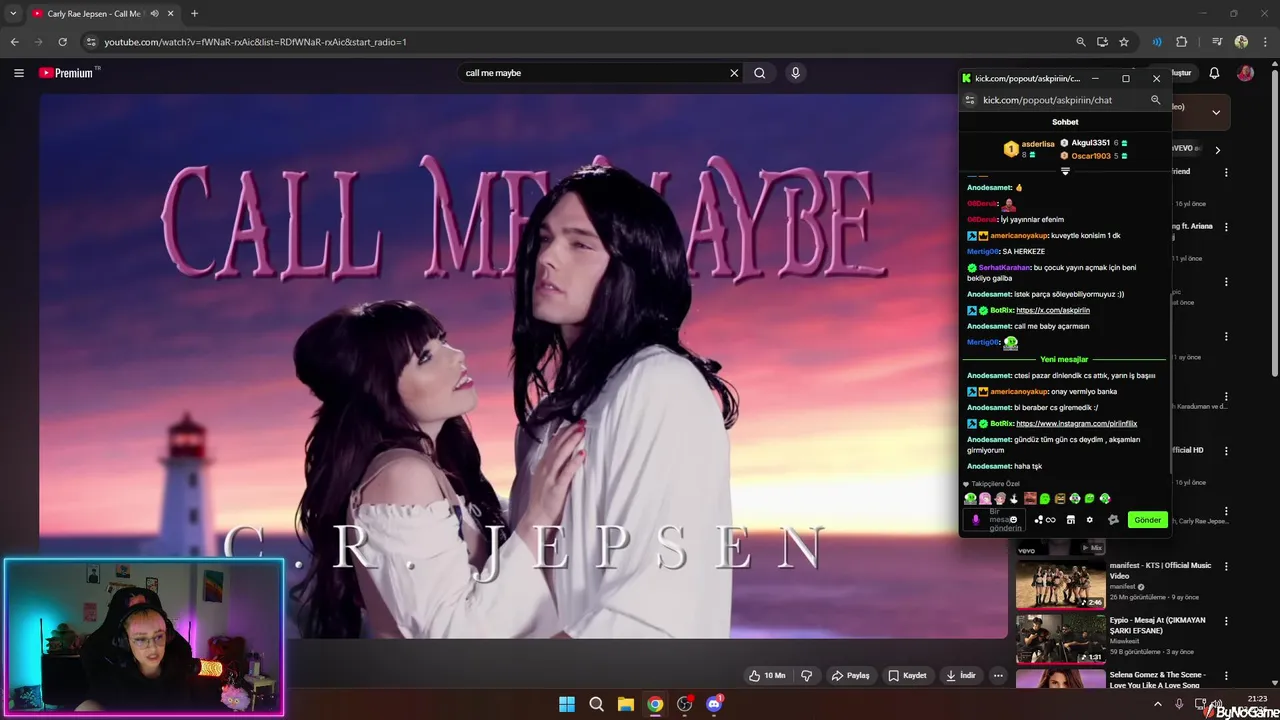The width and height of the screenshot is (1280, 720).
Task: Click the infinity points icon
Action: point(1050,519)
